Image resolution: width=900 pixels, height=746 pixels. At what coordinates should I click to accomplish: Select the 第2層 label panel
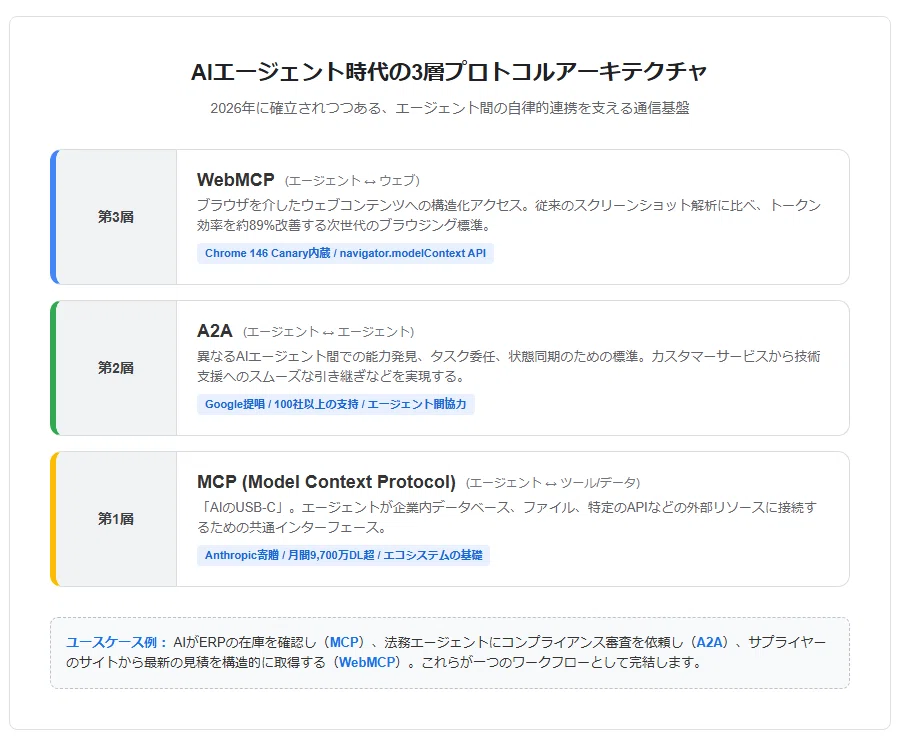click(117, 368)
